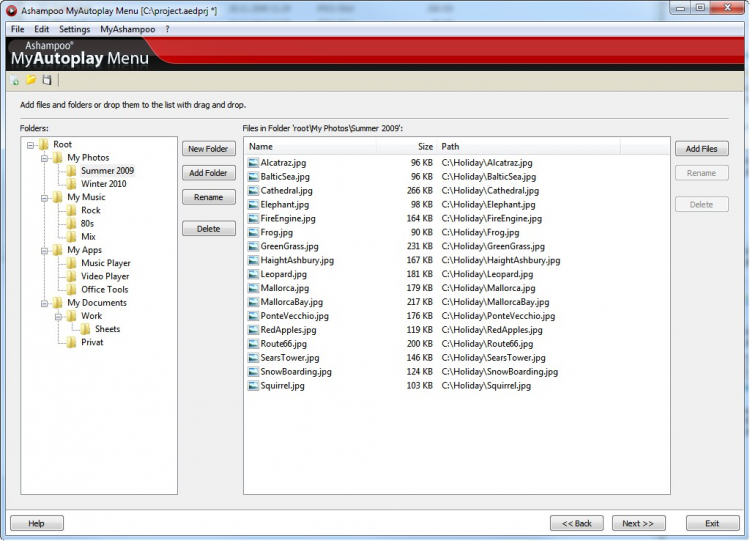Select the Summer 2009 folder
750x541 pixels.
tap(107, 170)
